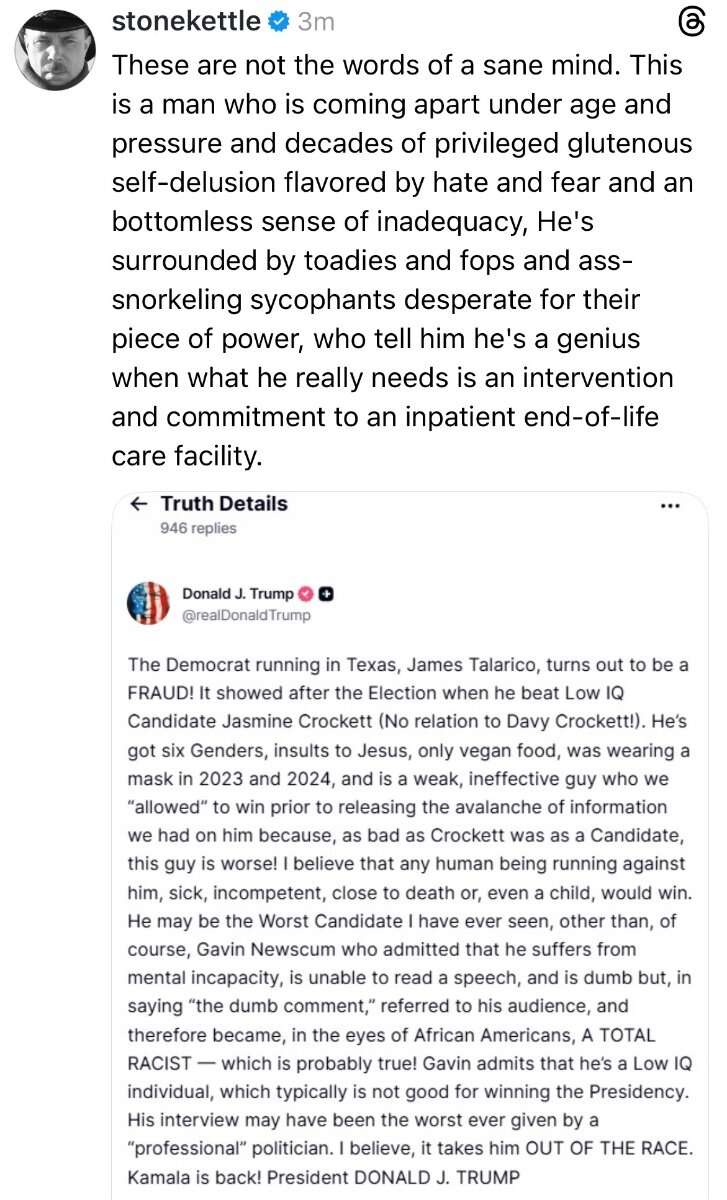Image resolution: width=727 pixels, height=1200 pixels.
Task: Open the three-dot more options menu
Action: pyautogui.click(x=671, y=505)
